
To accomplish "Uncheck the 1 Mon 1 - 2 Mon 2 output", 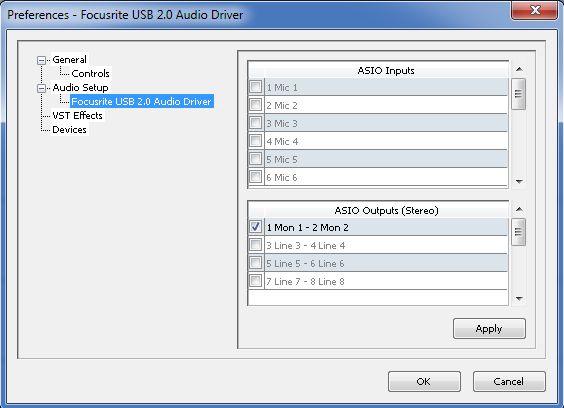I will click(x=256, y=227).
